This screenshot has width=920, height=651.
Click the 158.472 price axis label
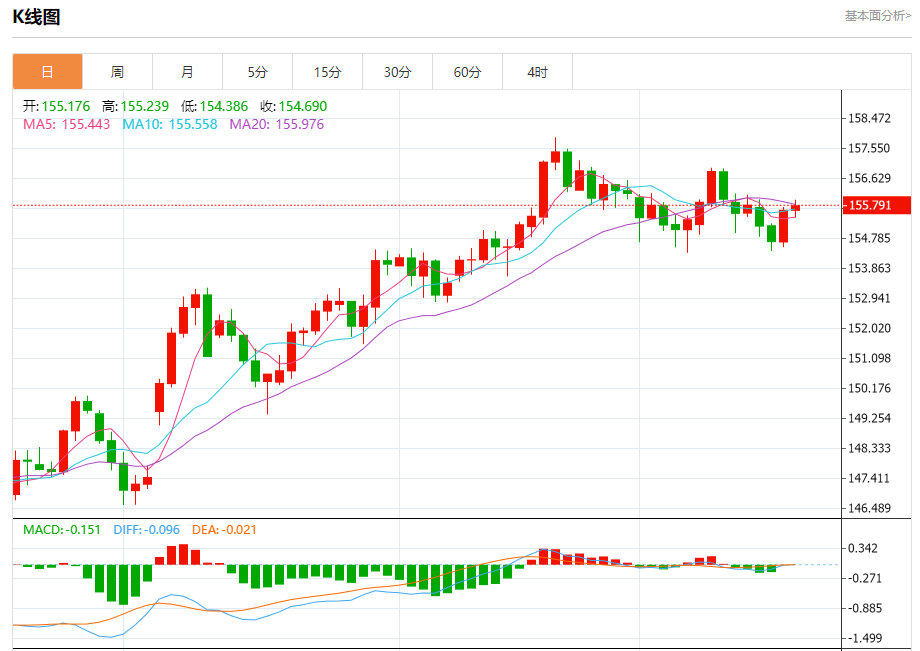click(868, 119)
